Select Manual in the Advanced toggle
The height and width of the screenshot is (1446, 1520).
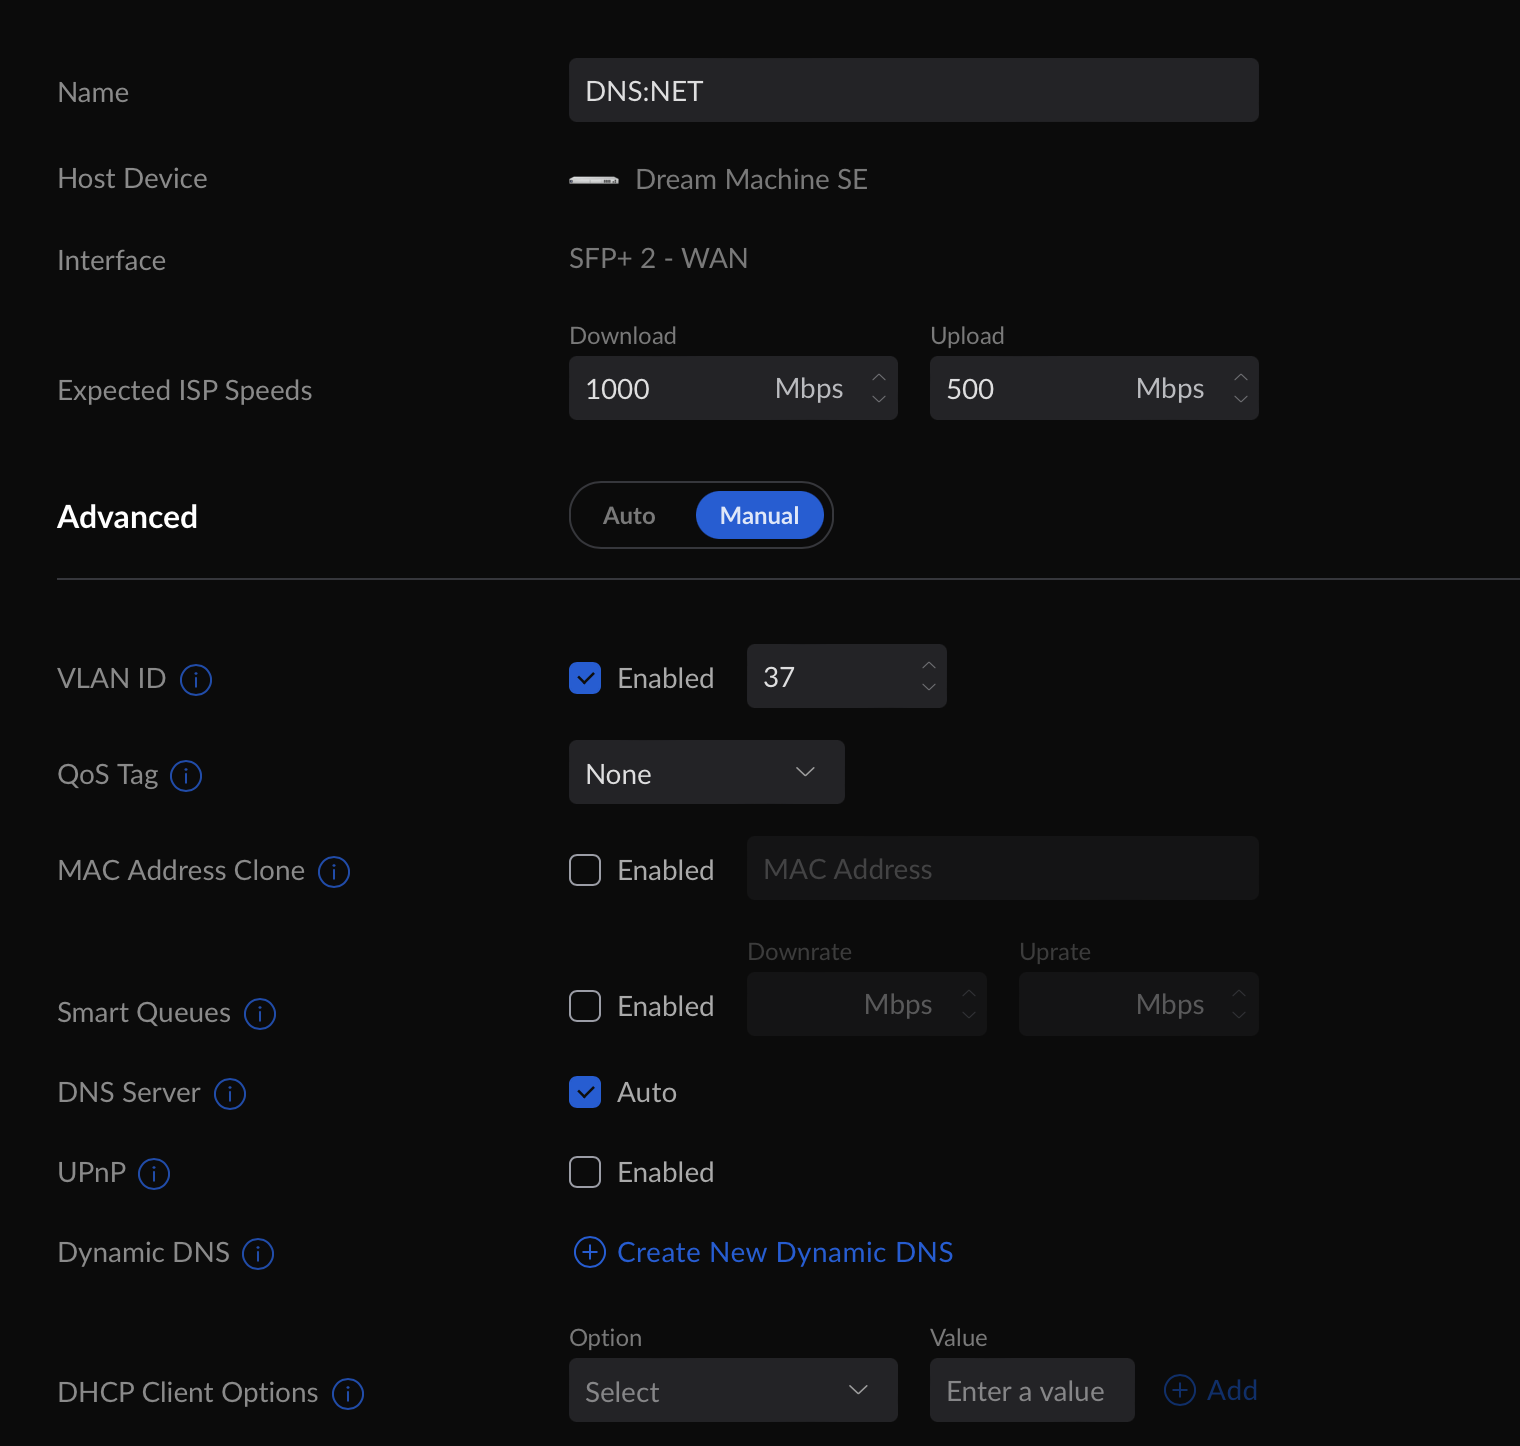[760, 516]
